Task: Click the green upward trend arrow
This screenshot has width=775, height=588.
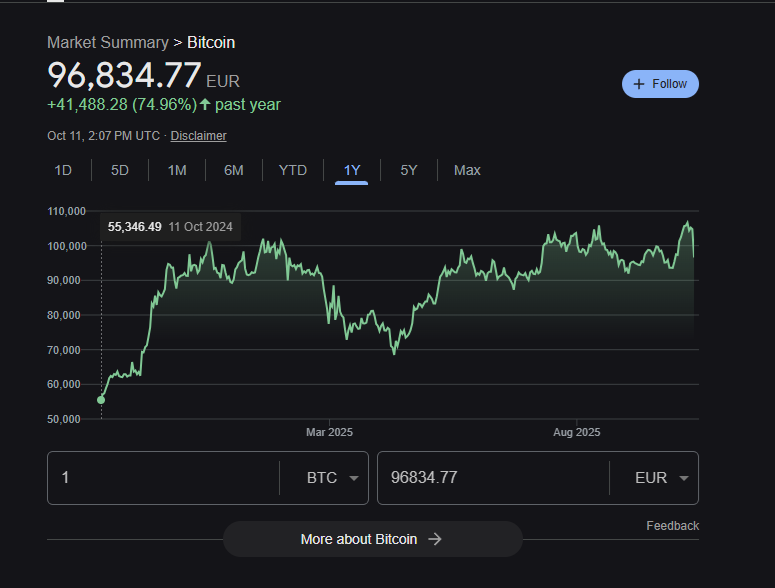Action: [205, 104]
